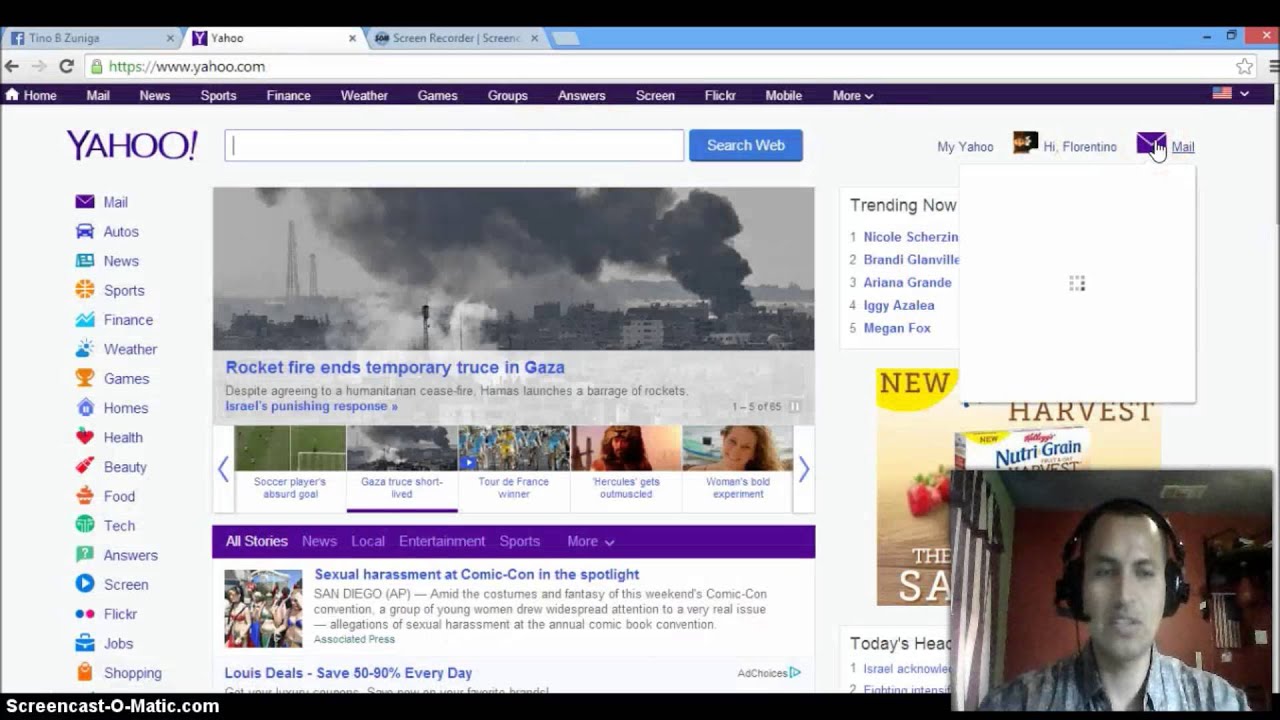
Task: Open the Sports basketball icon in sidebar
Action: [x=85, y=290]
